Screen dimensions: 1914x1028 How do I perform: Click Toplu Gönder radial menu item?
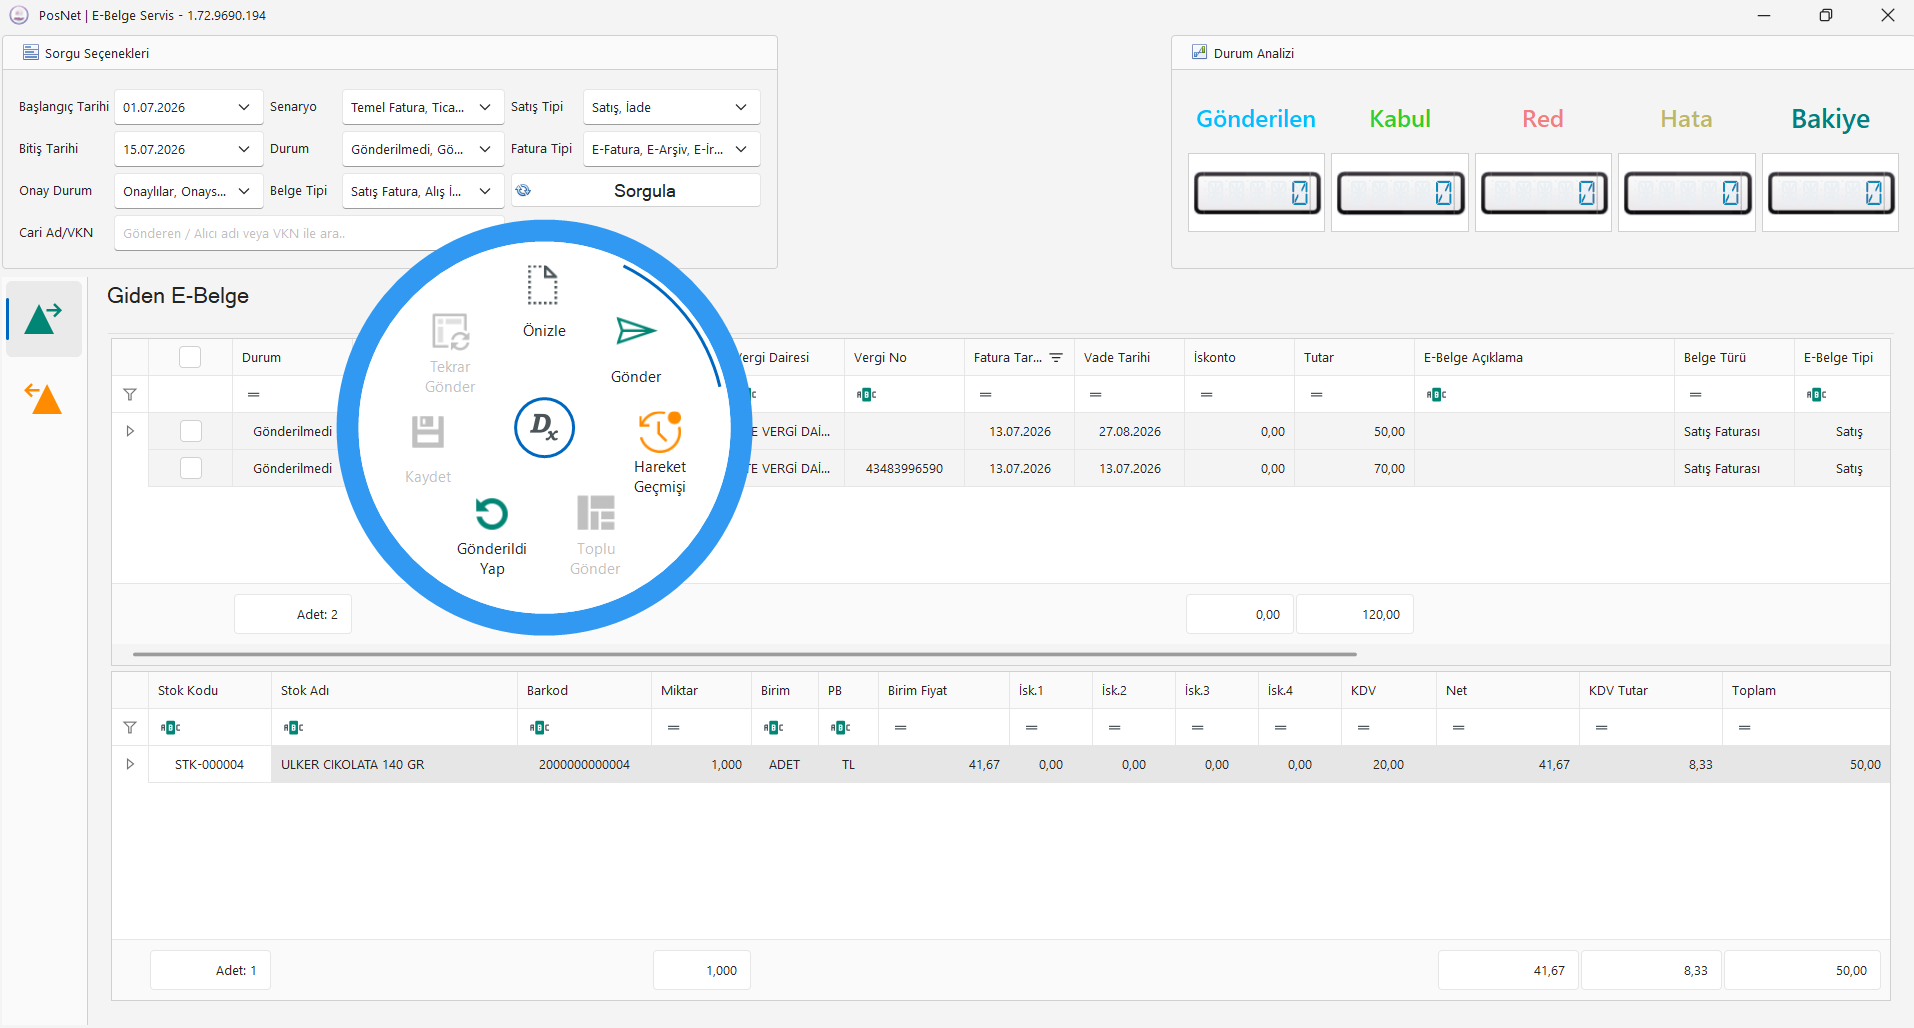pyautogui.click(x=596, y=536)
